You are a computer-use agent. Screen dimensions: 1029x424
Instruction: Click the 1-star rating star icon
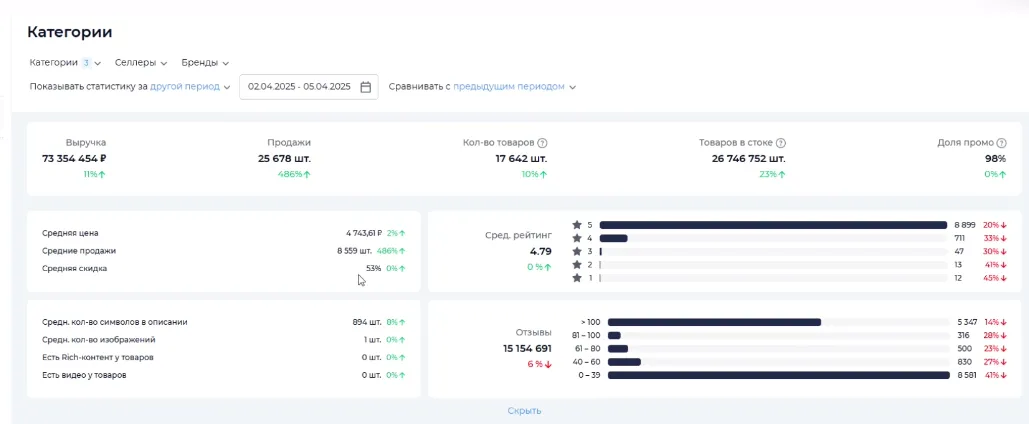pos(576,278)
